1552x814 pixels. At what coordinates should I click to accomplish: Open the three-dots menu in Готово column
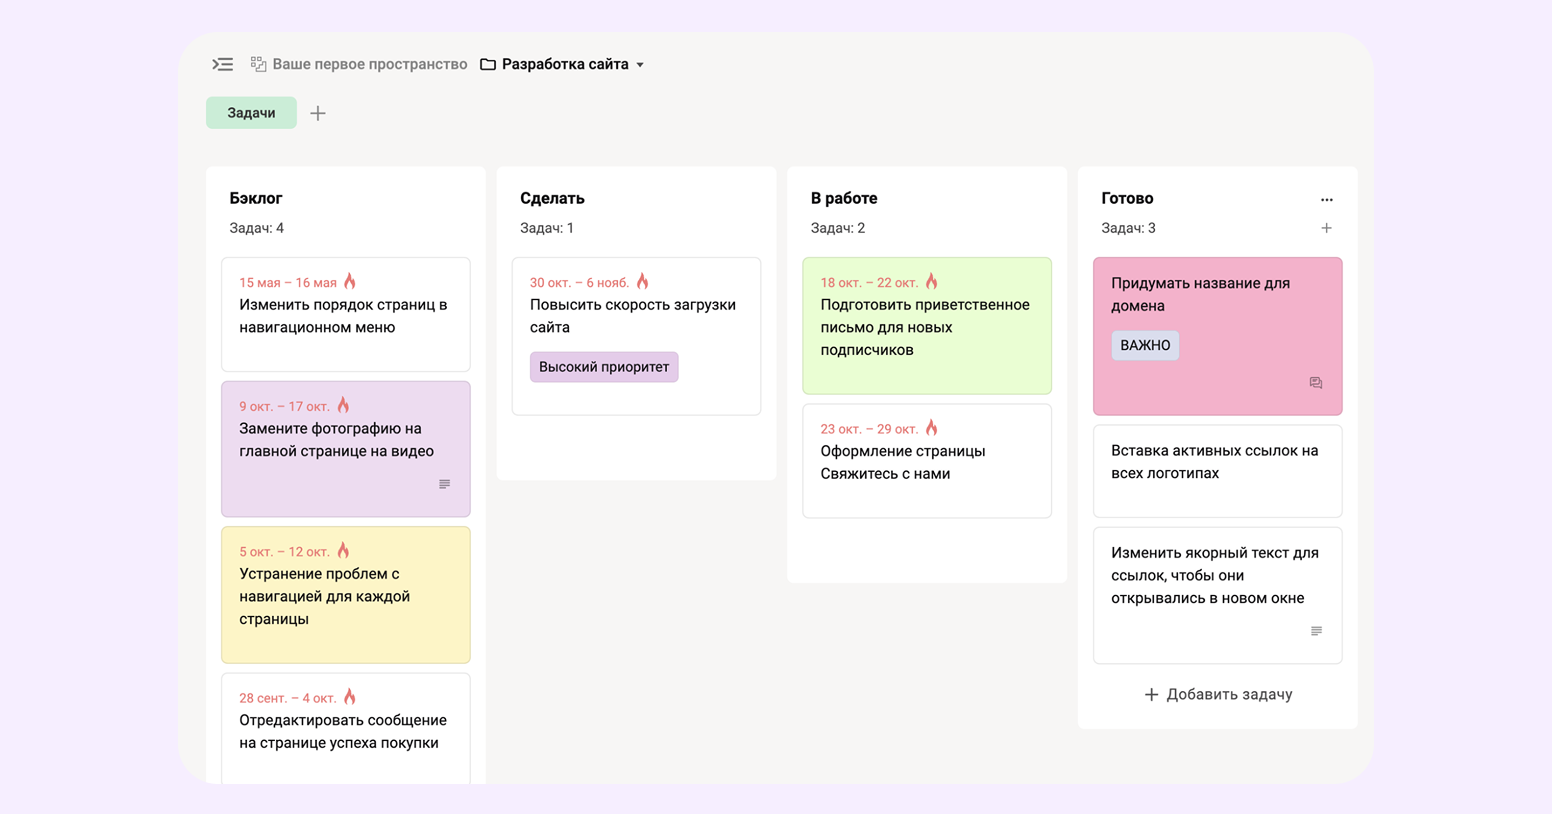pos(1326,199)
